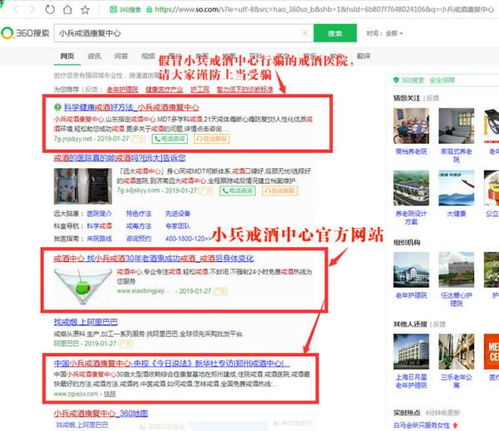Viewport: 499px width, 431px height.
Task: Clear the search box with X icon
Action: (x=305, y=33)
